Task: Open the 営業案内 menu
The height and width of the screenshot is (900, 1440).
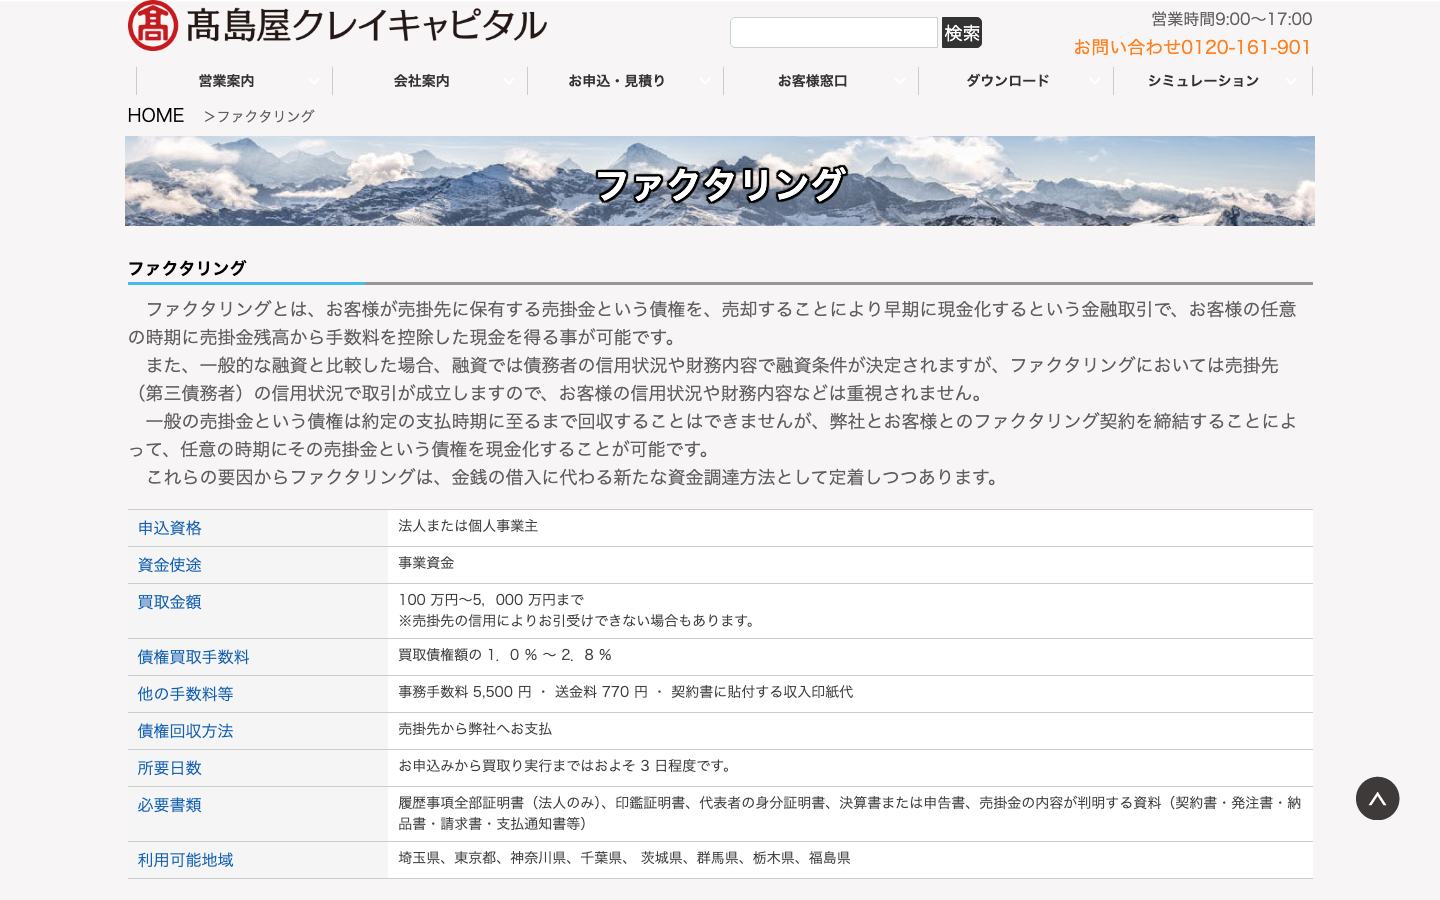Action: pos(226,81)
